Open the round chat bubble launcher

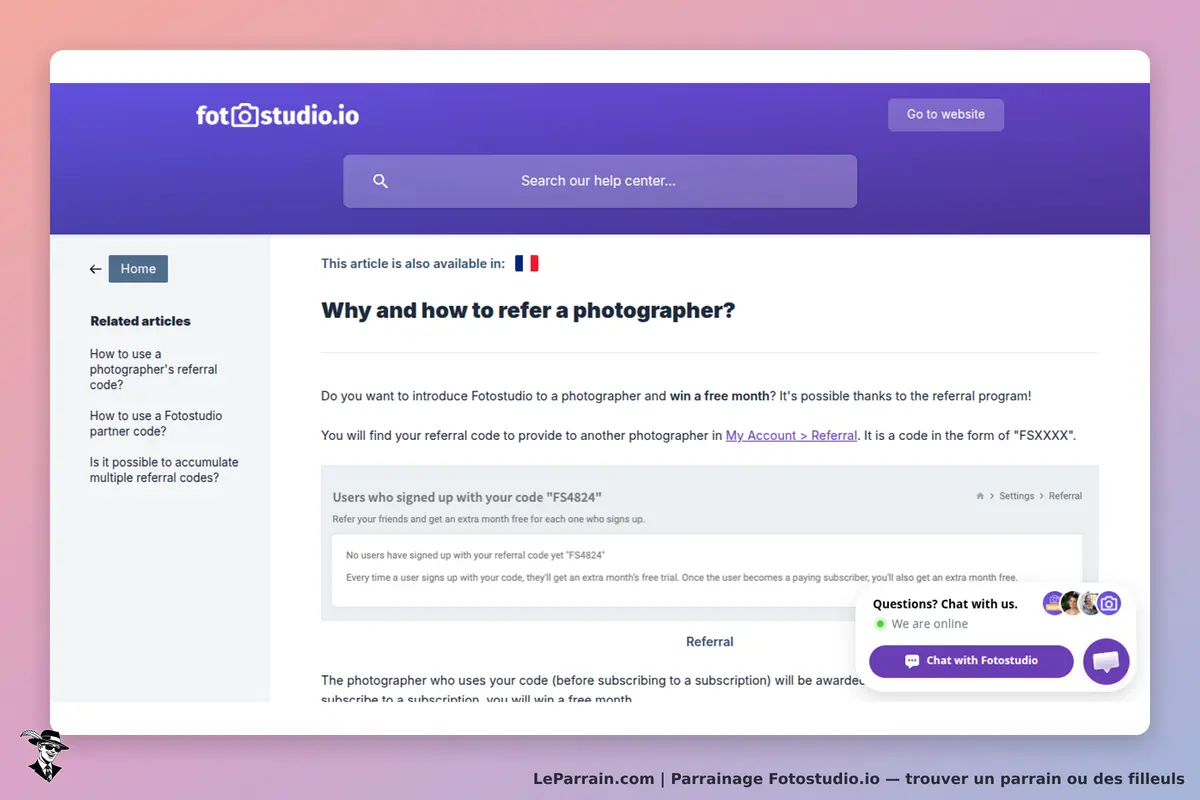pyautogui.click(x=1106, y=661)
